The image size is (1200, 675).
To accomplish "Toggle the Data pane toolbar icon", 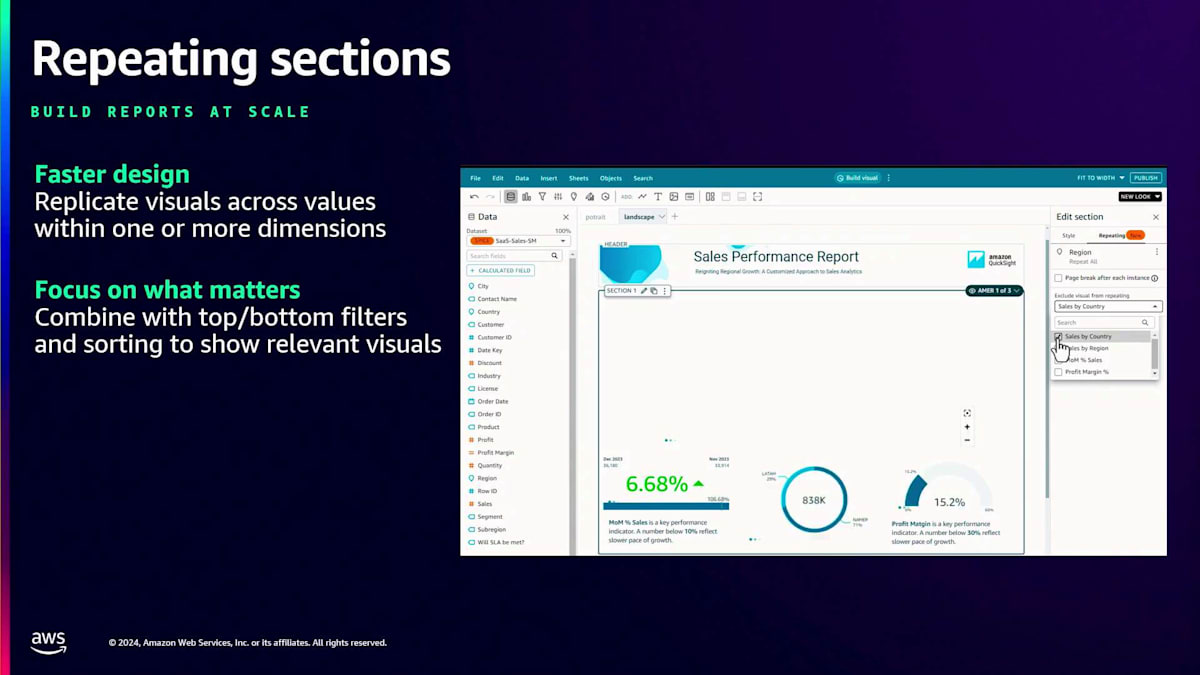I will [511, 197].
